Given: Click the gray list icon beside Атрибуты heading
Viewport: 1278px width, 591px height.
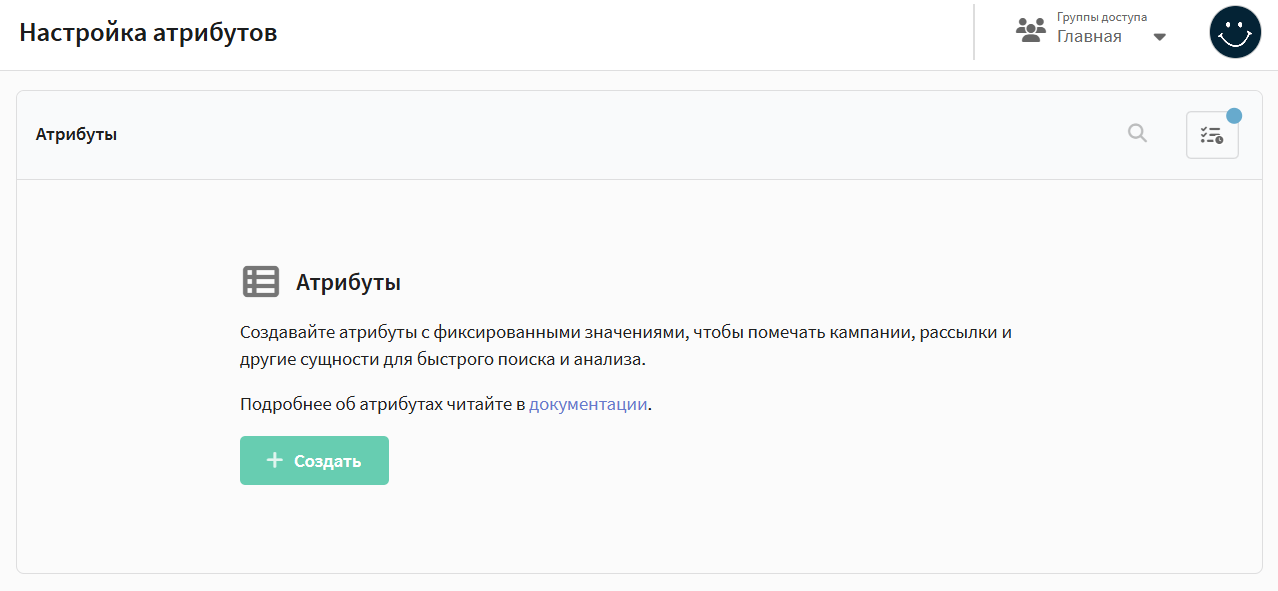Looking at the screenshot, I should pyautogui.click(x=261, y=282).
